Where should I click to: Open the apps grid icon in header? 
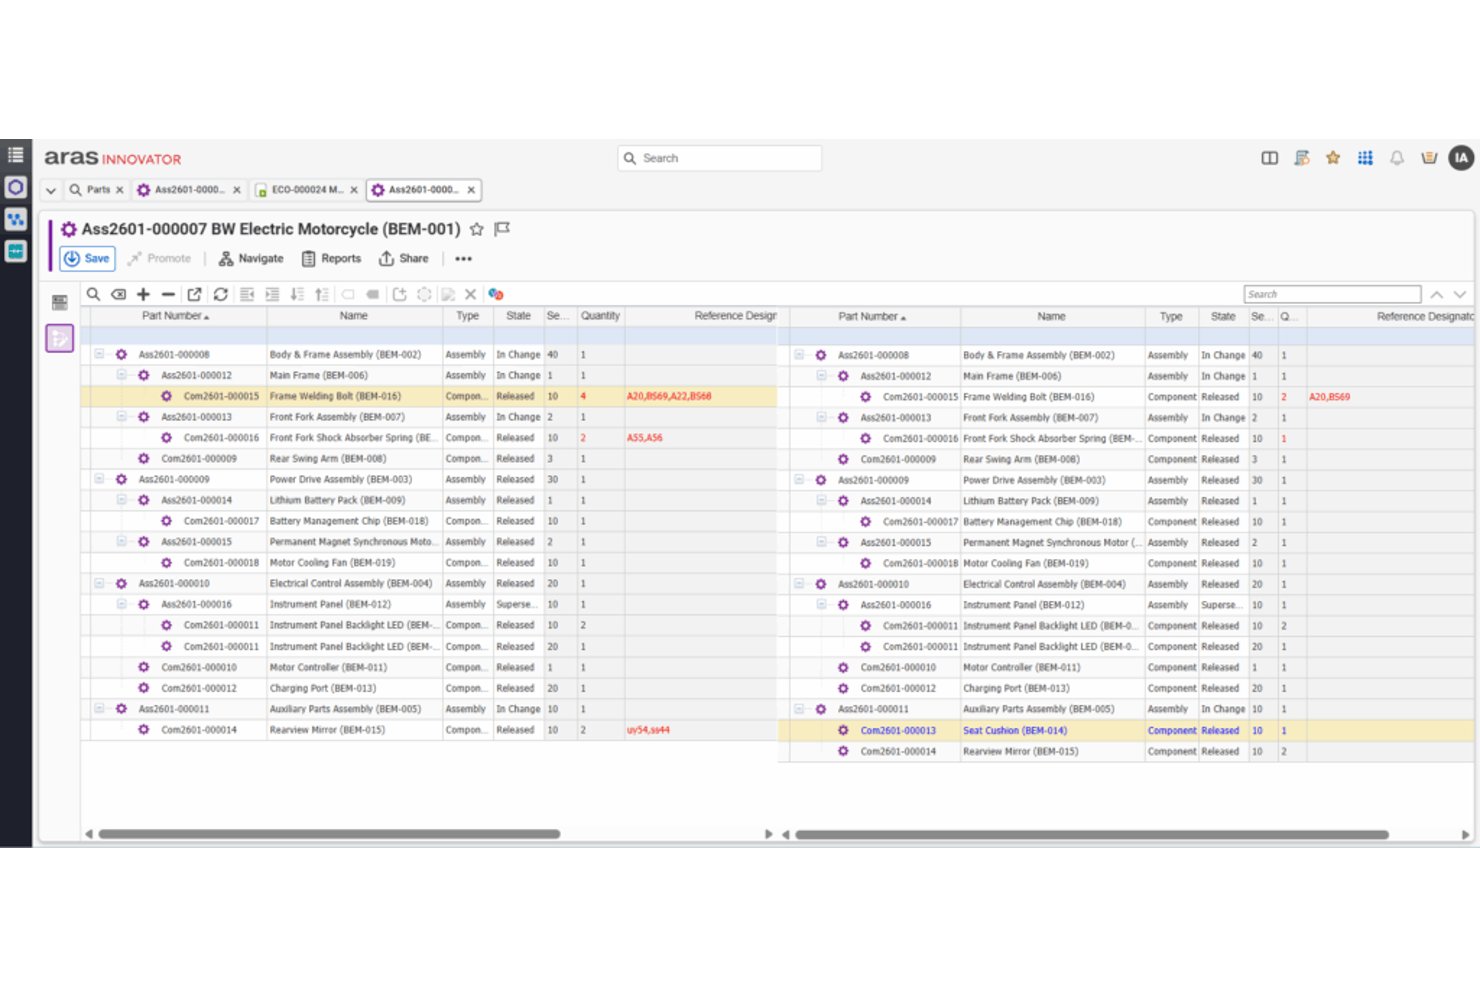point(1365,158)
